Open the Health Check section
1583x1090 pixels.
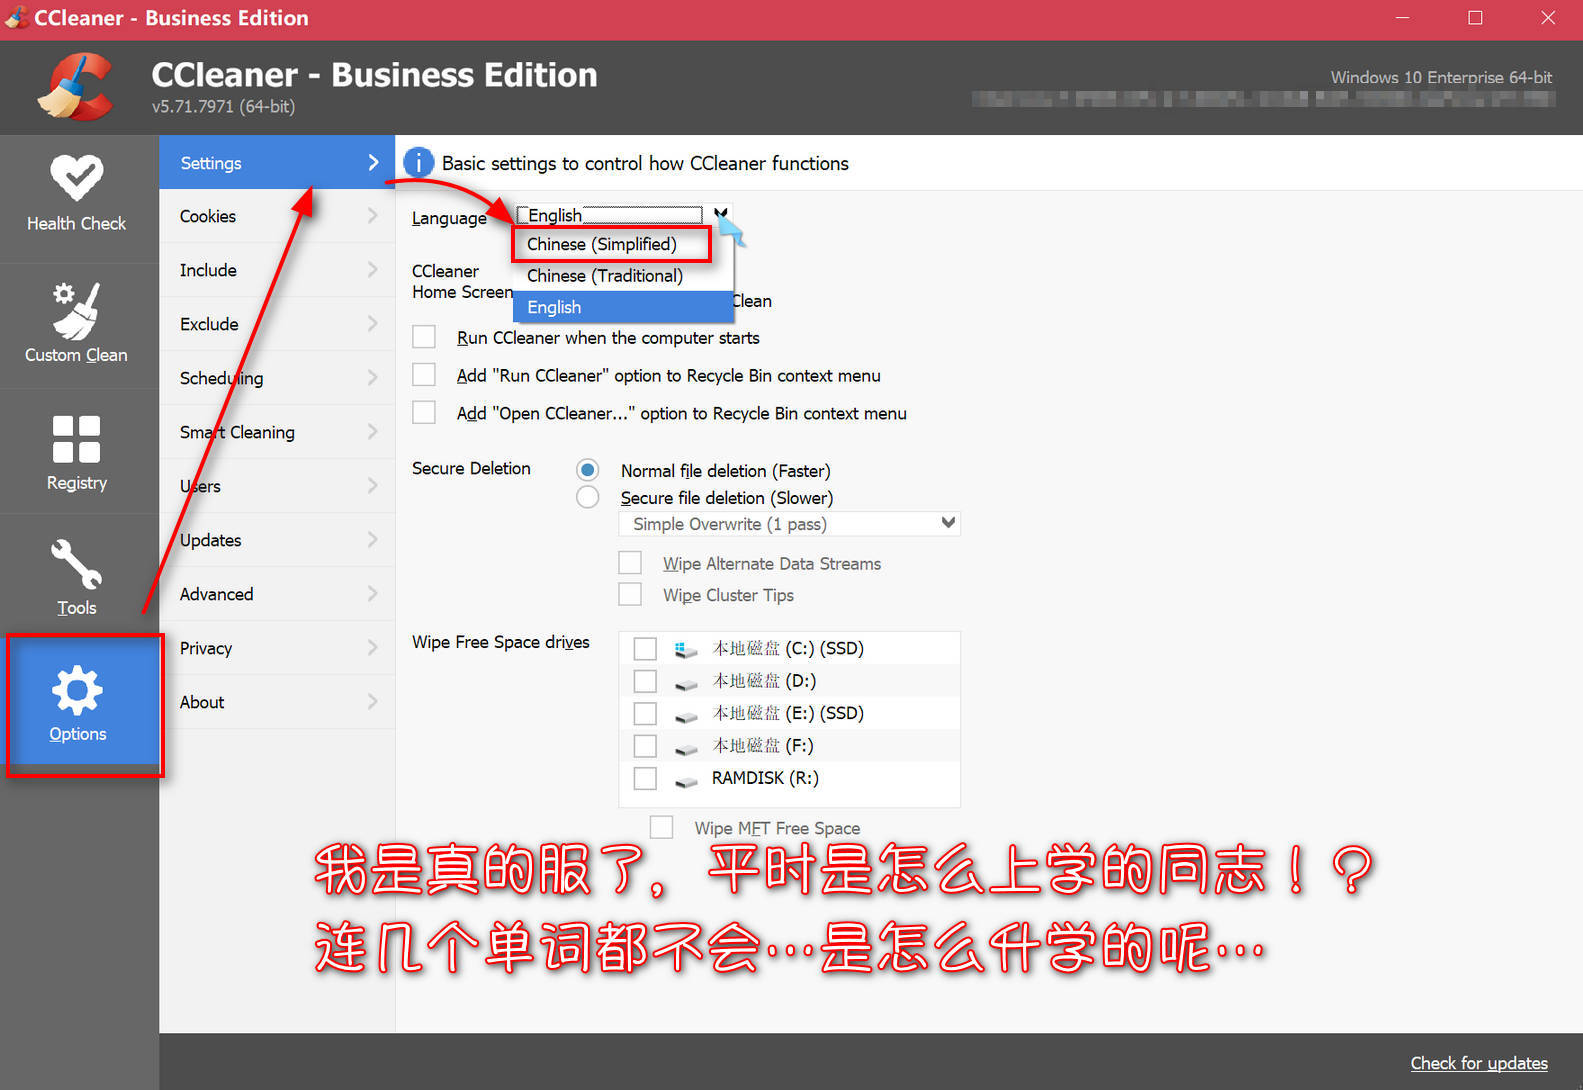[x=77, y=195]
